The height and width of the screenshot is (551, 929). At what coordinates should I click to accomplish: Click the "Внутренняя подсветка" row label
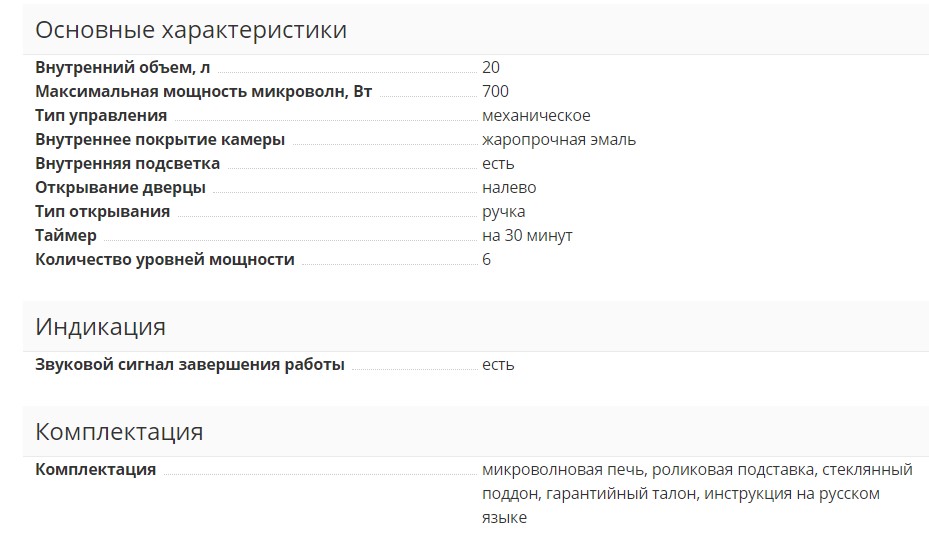127,164
